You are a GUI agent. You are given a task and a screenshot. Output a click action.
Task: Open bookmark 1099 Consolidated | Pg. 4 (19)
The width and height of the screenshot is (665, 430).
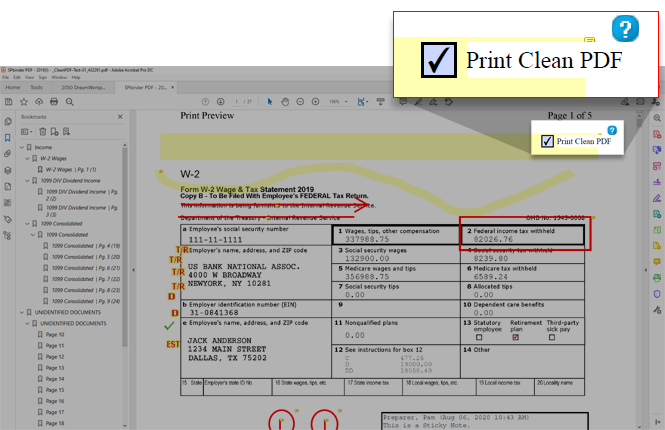[86, 246]
